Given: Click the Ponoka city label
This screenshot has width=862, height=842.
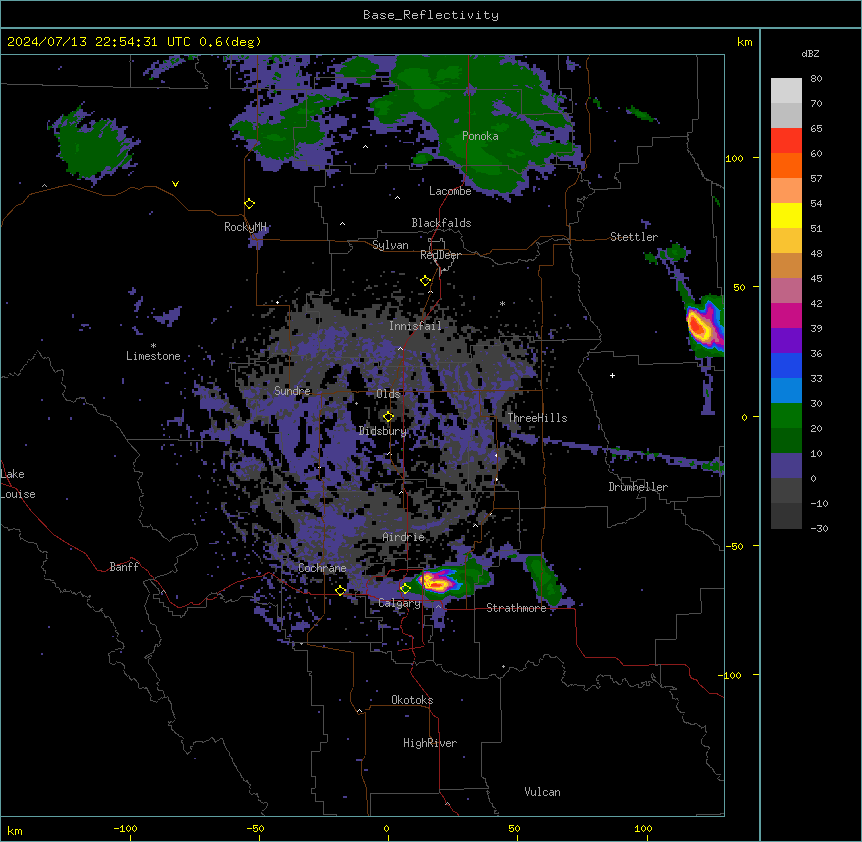Looking at the screenshot, I should [480, 136].
